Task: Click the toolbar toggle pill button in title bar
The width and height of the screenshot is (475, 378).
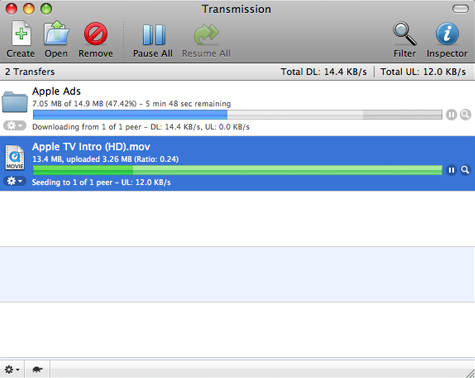Action: coord(460,9)
